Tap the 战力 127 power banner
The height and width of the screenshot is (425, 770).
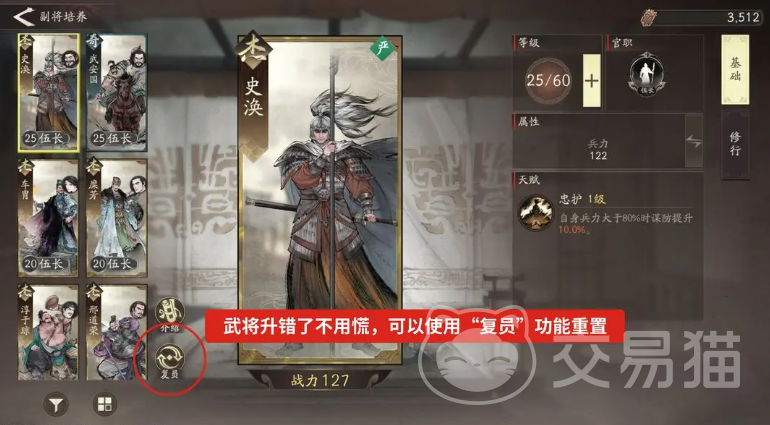(320, 380)
